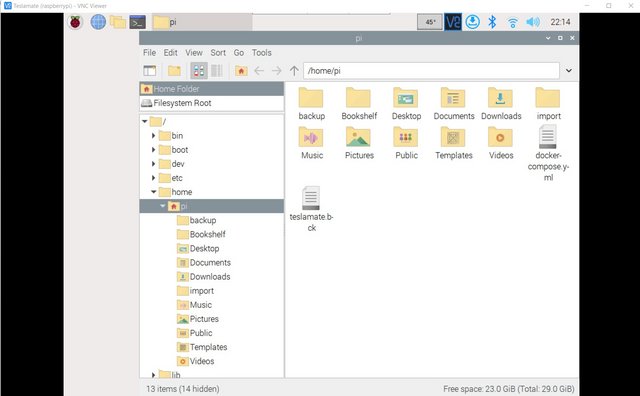Collapse the pi folder tree node
The height and width of the screenshot is (396, 640).
coord(162,206)
